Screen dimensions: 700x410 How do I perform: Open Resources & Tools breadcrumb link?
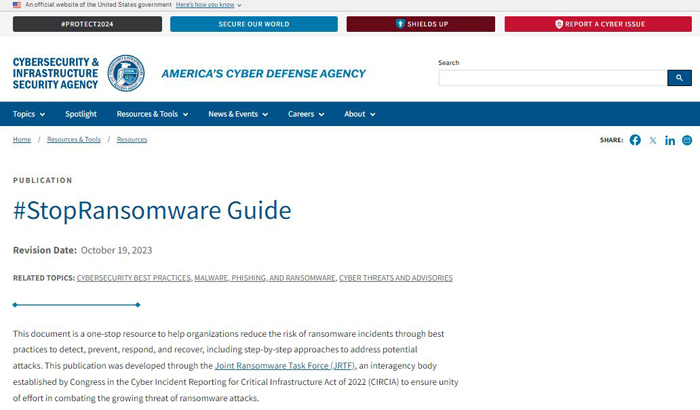[x=74, y=139]
